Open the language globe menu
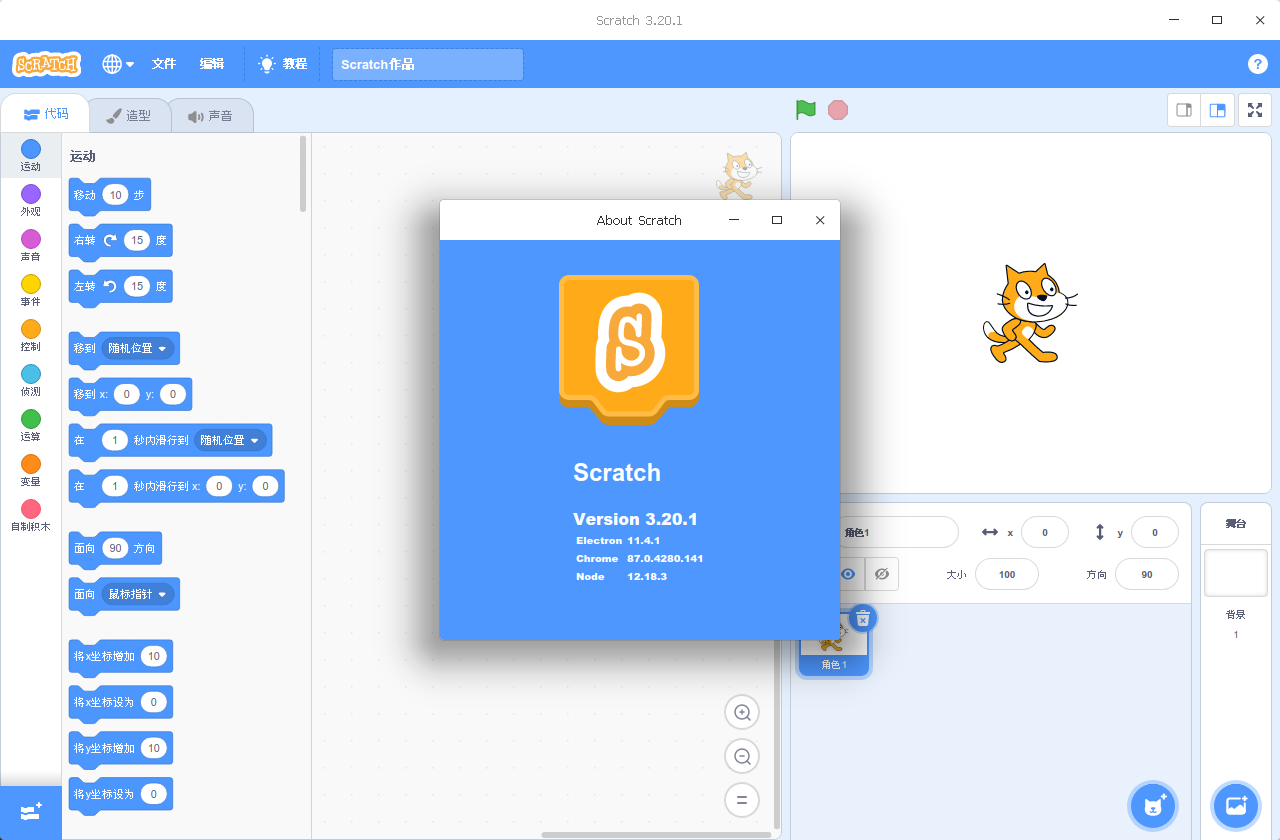Screen dimensions: 1280x840 [118, 64]
